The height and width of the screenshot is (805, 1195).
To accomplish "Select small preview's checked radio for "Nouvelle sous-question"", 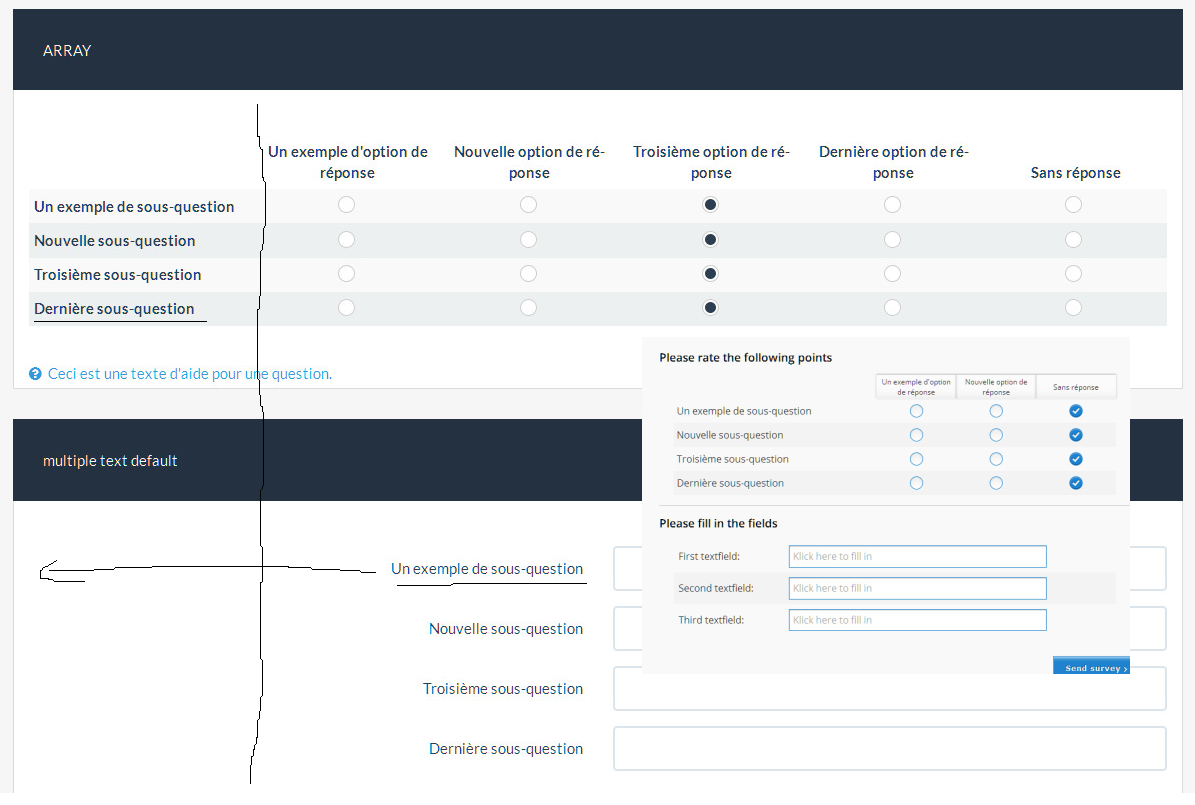I will [1076, 435].
